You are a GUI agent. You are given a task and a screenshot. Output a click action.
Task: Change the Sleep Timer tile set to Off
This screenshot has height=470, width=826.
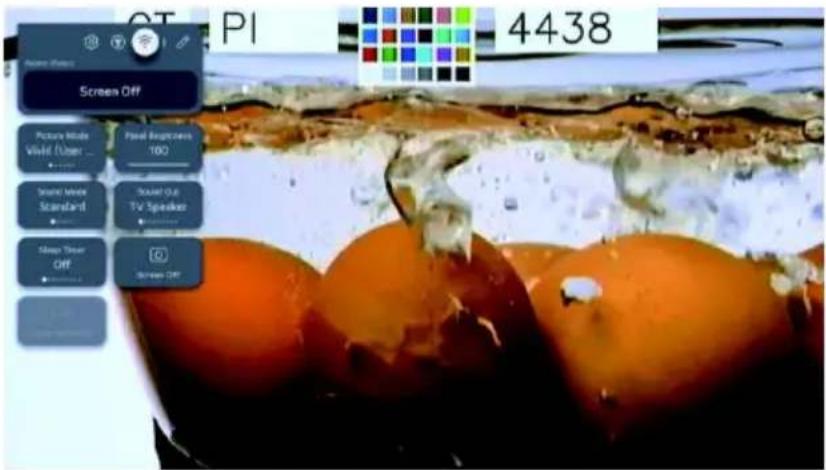coord(62,262)
